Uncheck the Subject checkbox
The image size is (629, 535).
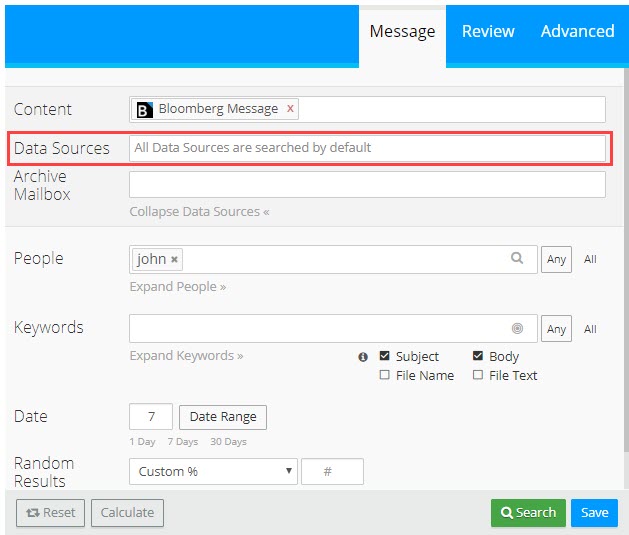point(385,356)
